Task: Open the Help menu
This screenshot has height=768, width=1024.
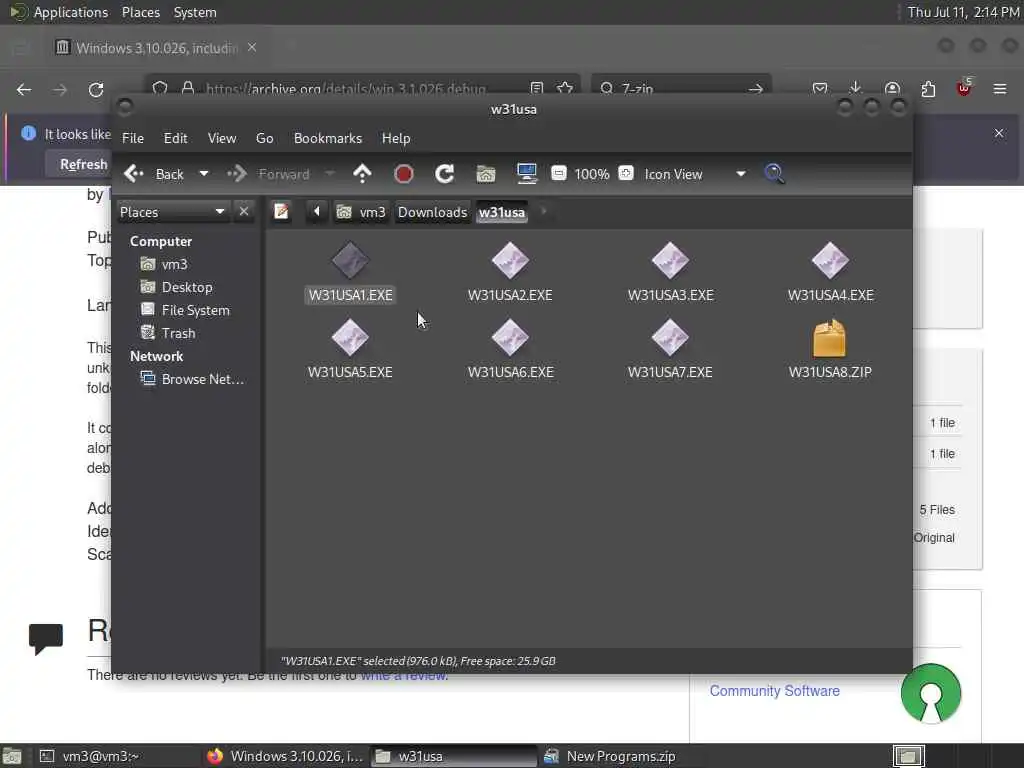Action: 396,138
